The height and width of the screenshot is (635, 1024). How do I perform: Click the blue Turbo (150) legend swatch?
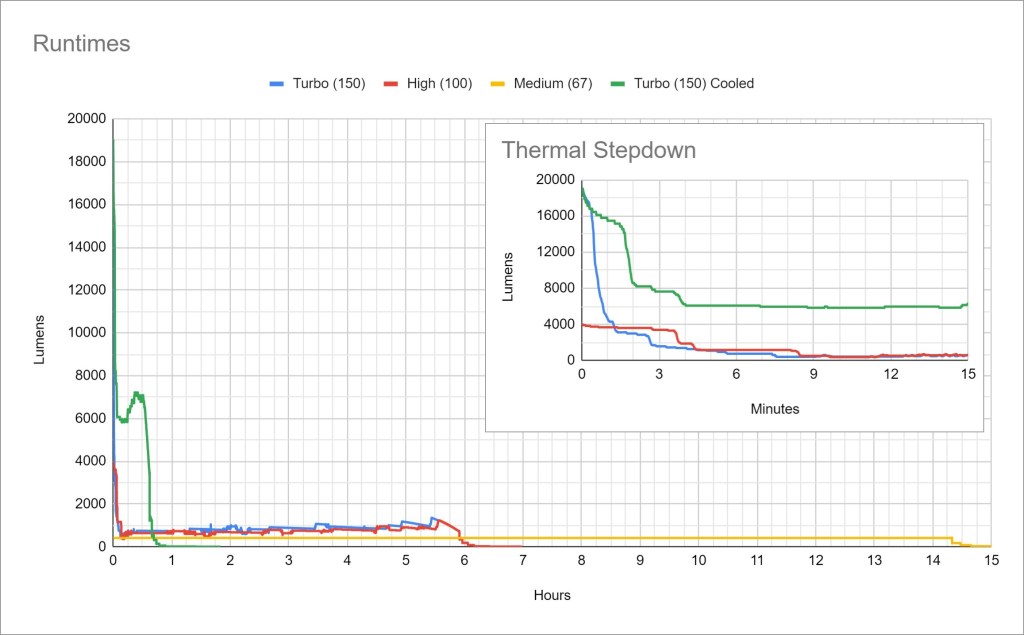pyautogui.click(x=277, y=84)
